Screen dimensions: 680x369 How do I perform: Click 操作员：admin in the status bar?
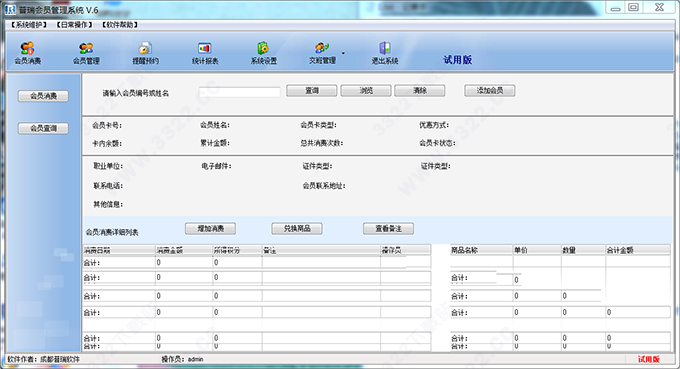[x=182, y=359]
